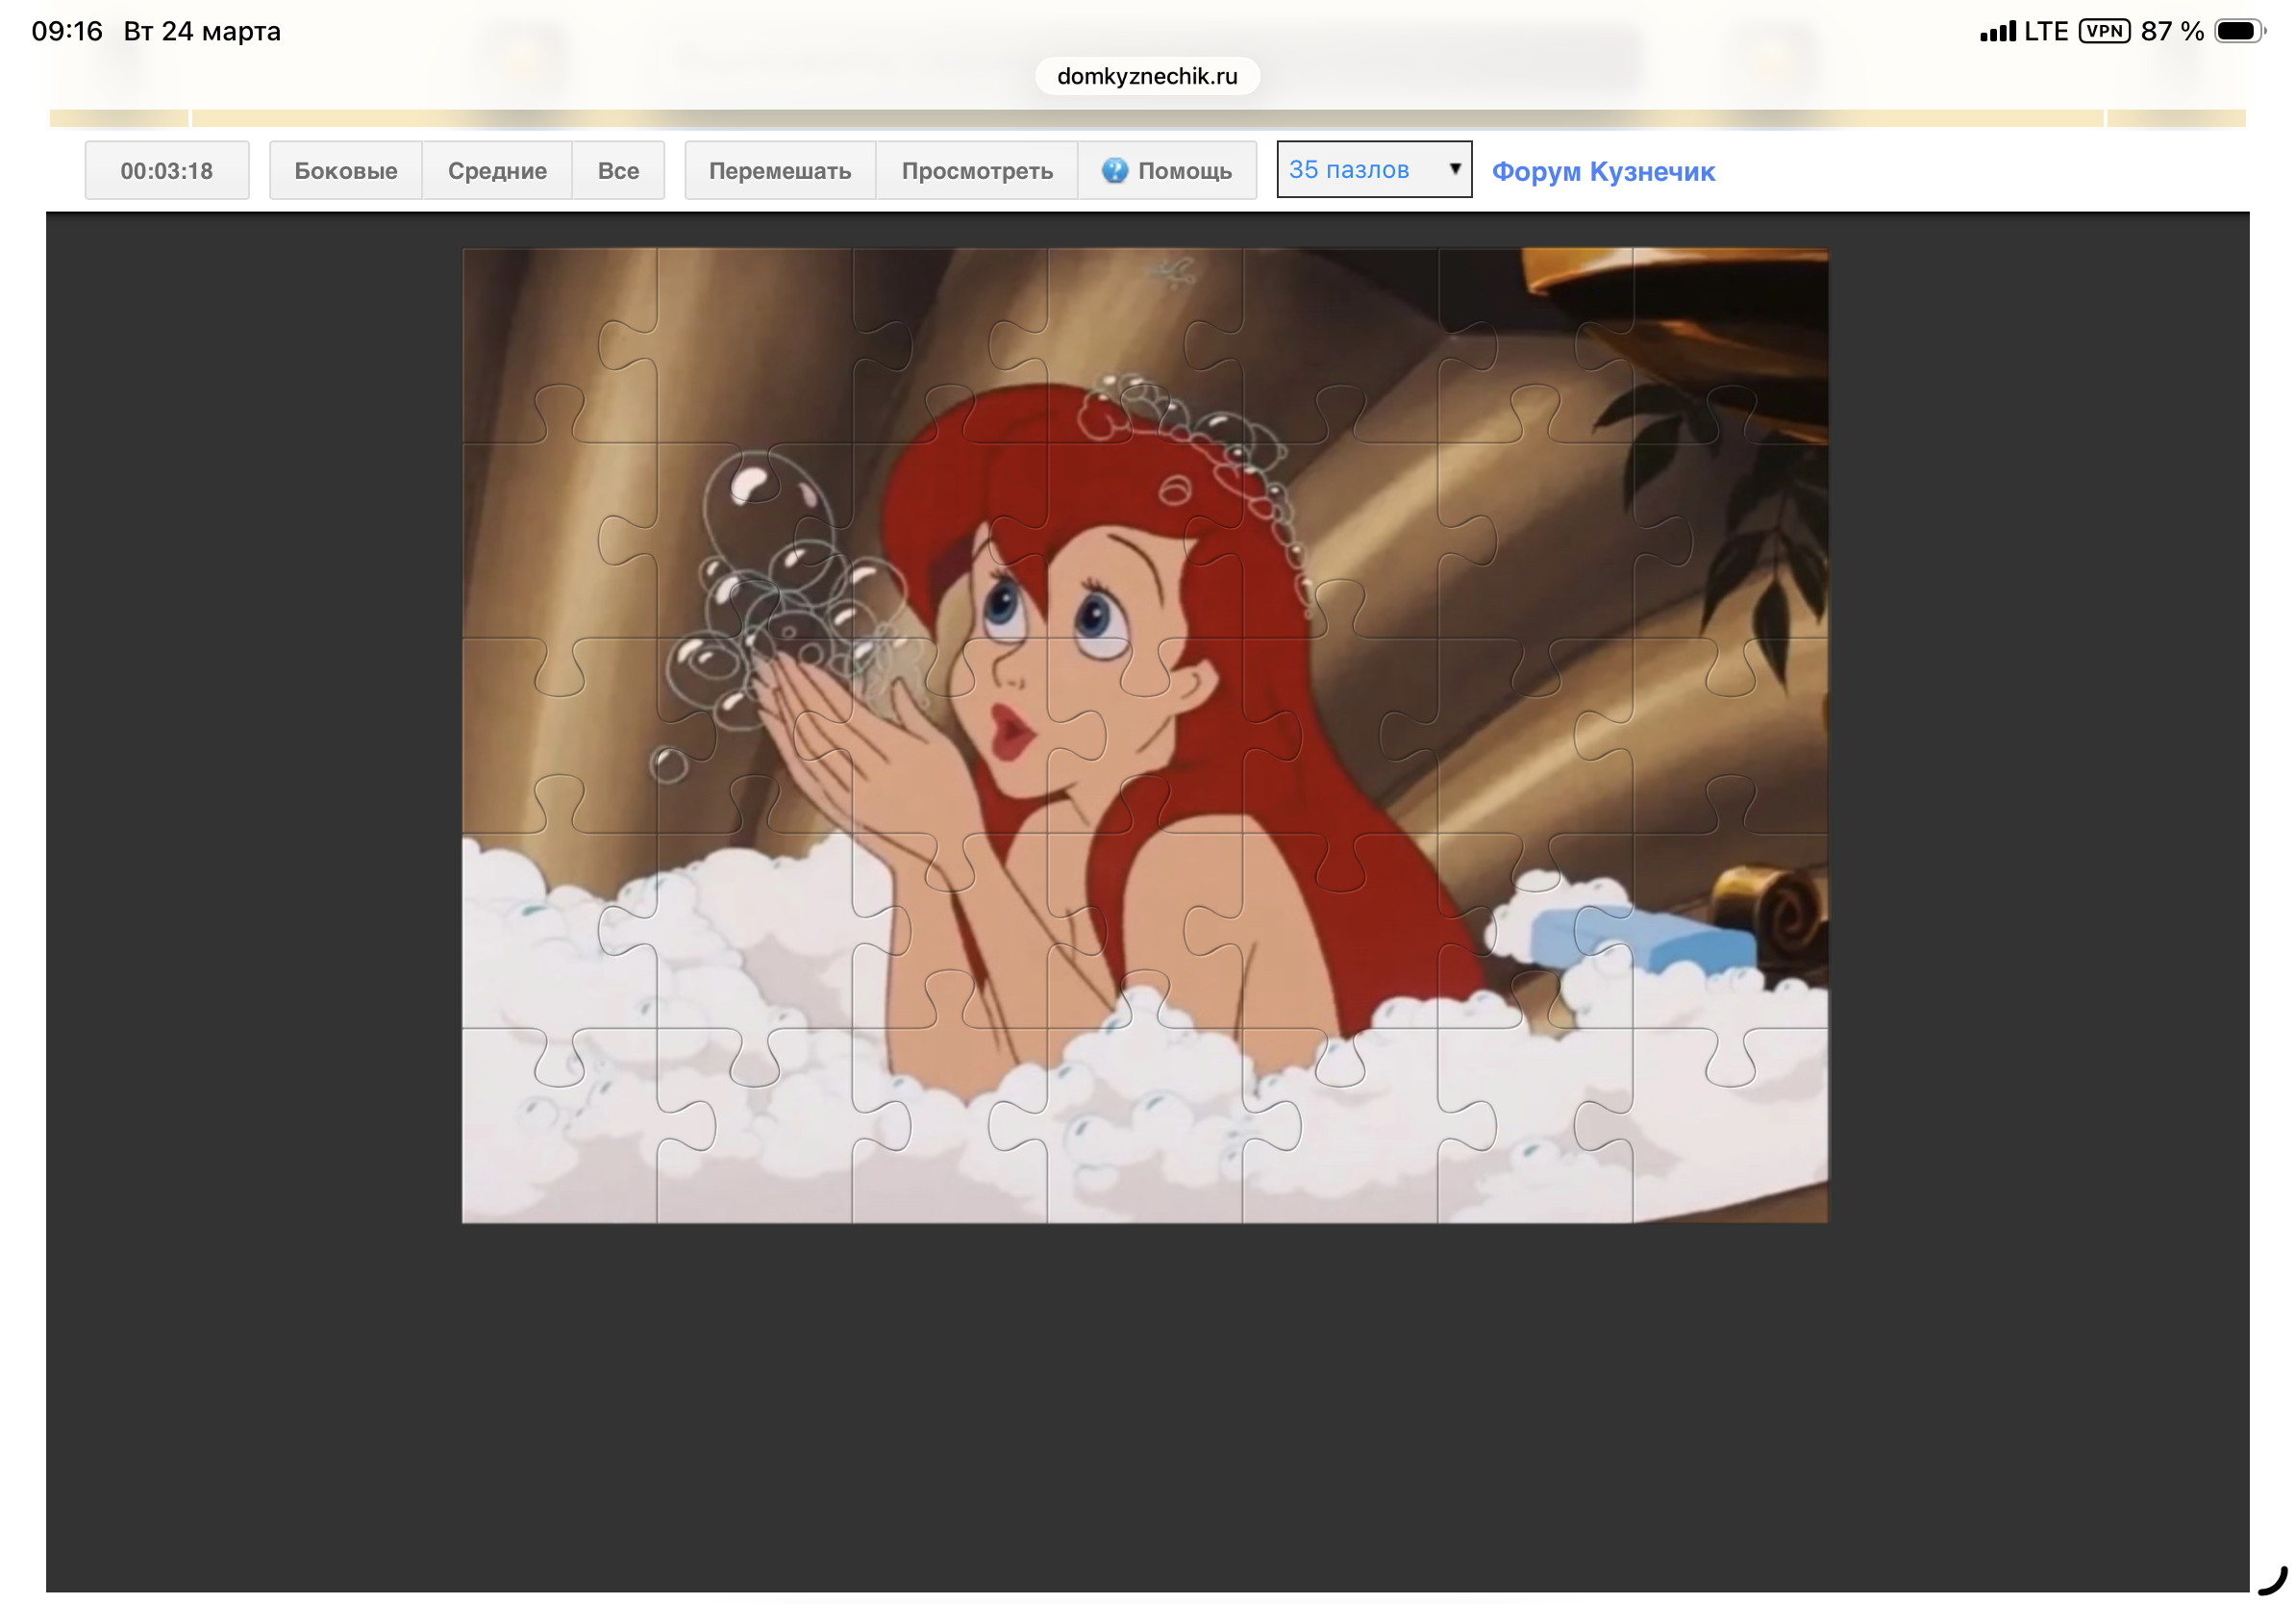
Task: Click the dropdown arrow next to 35 пазлов
Action: click(x=1455, y=169)
